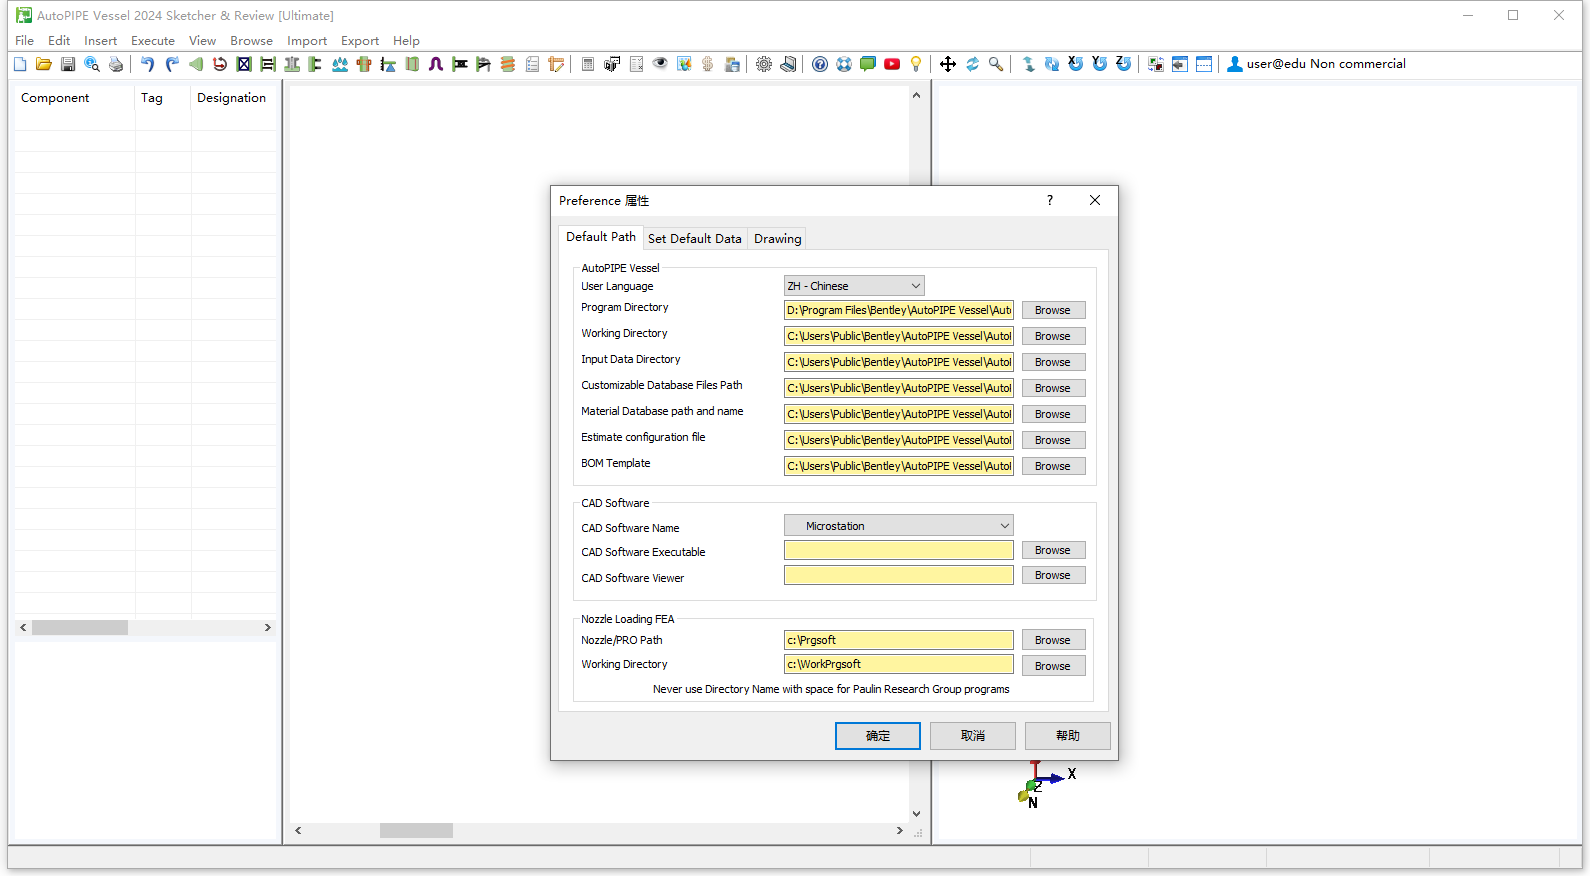Click the user account icon beside user@edu
Image resolution: width=1590 pixels, height=876 pixels.
[x=1235, y=64]
